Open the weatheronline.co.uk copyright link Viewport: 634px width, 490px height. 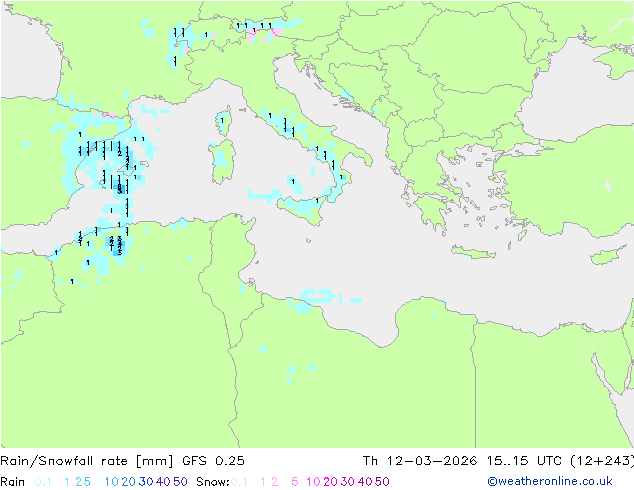coord(550,481)
